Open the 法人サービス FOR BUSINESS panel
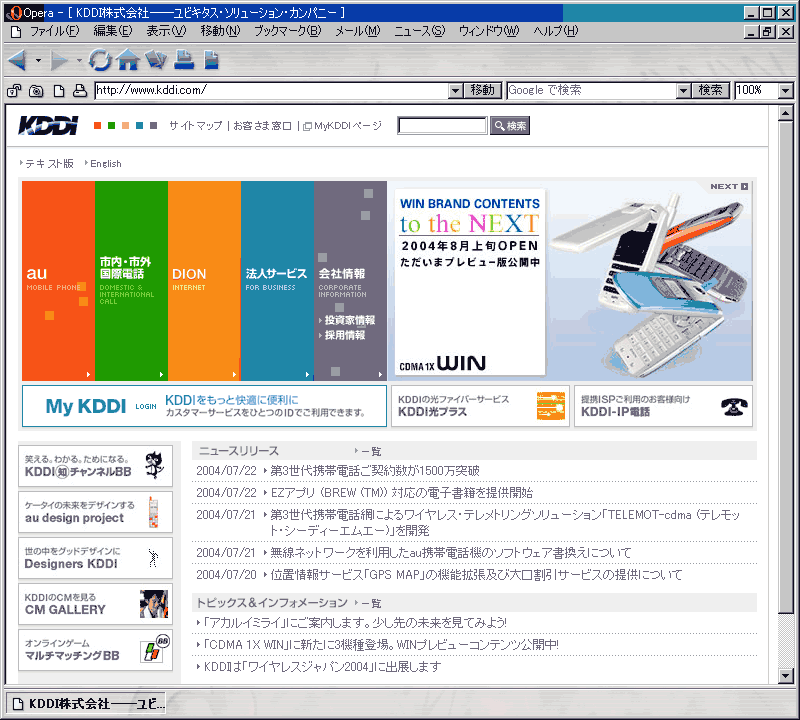This screenshot has width=800, height=720. pyautogui.click(x=277, y=281)
